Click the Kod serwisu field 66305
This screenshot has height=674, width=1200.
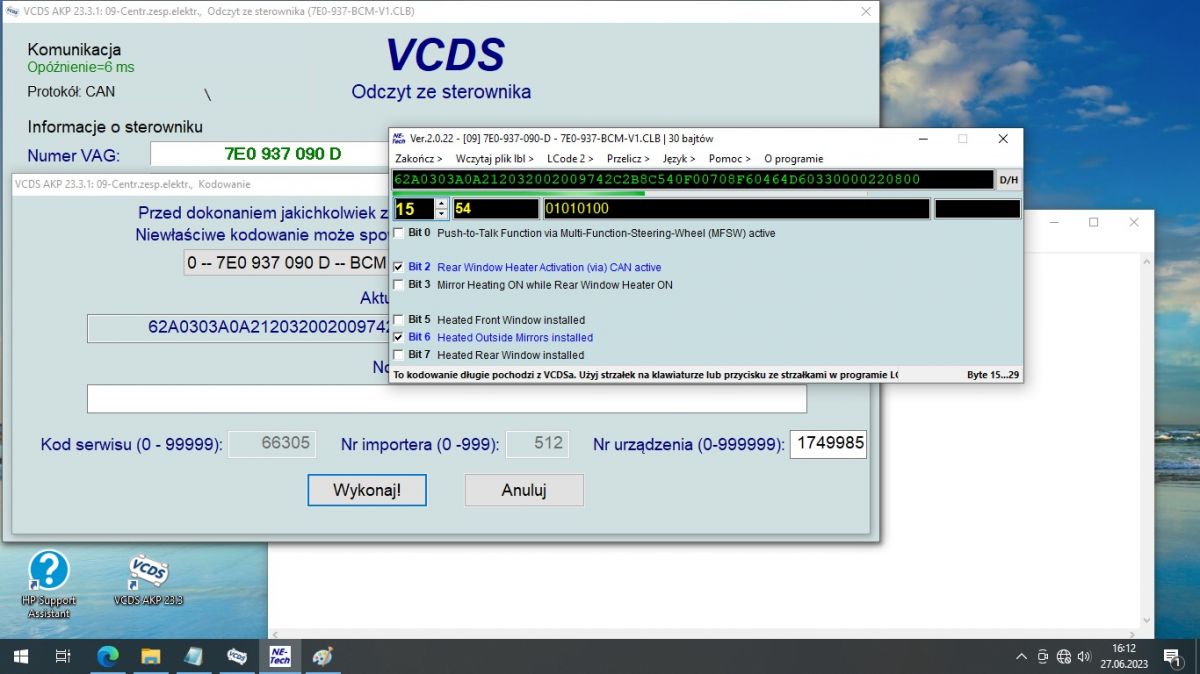[x=272, y=444]
